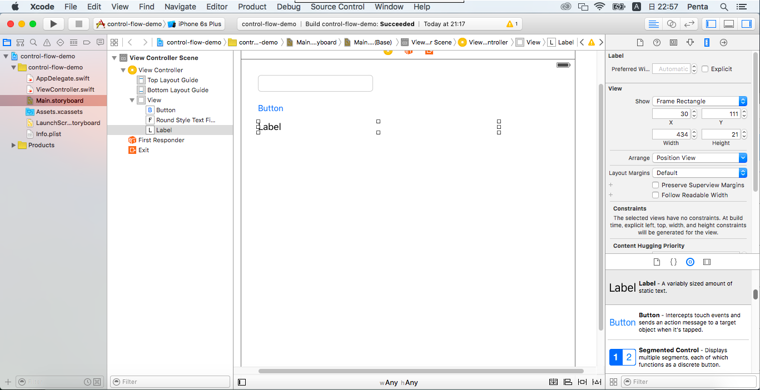Run the project with the Play button
Image resolution: width=760 pixels, height=390 pixels.
coord(54,24)
